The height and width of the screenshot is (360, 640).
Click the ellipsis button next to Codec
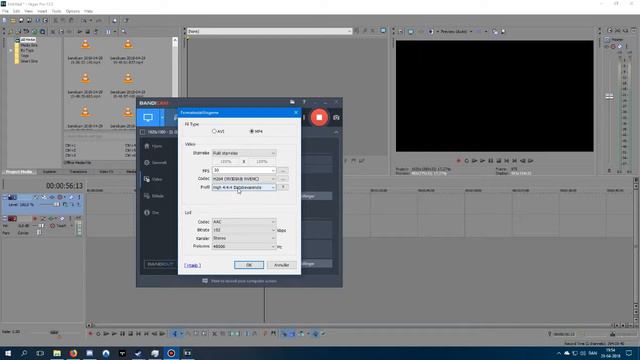(x=283, y=179)
